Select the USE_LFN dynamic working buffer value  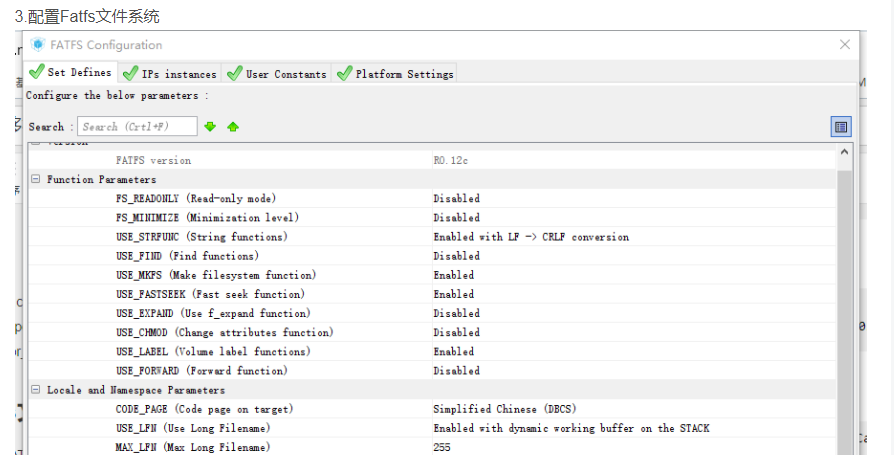coord(571,428)
